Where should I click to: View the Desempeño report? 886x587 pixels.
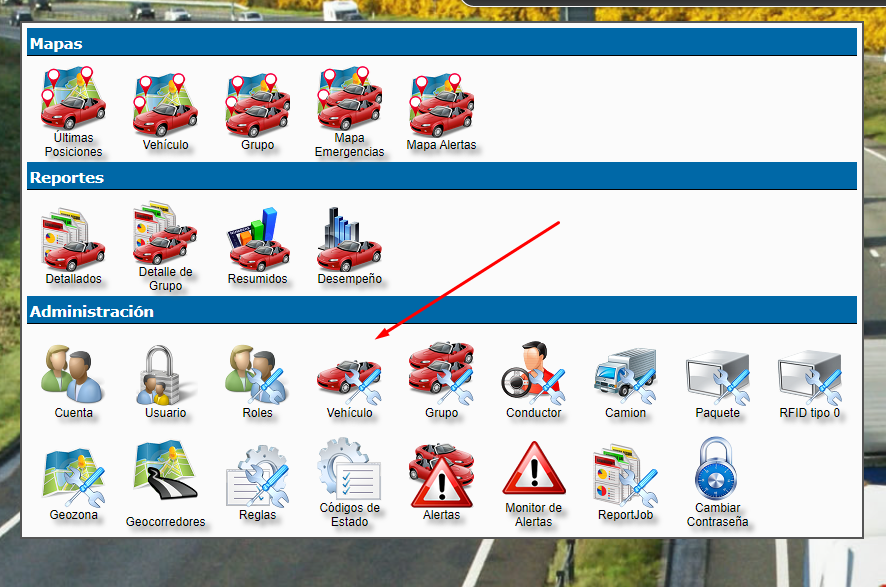pos(349,238)
